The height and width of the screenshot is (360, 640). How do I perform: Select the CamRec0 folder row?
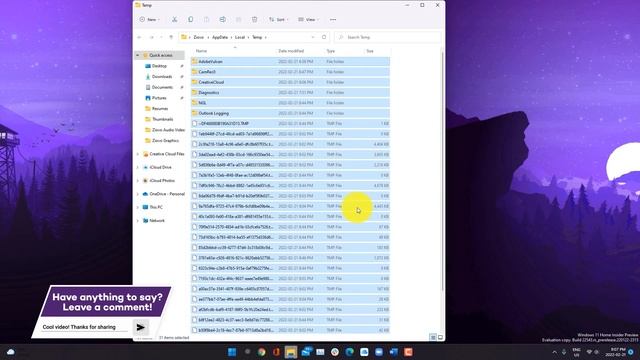point(290,72)
